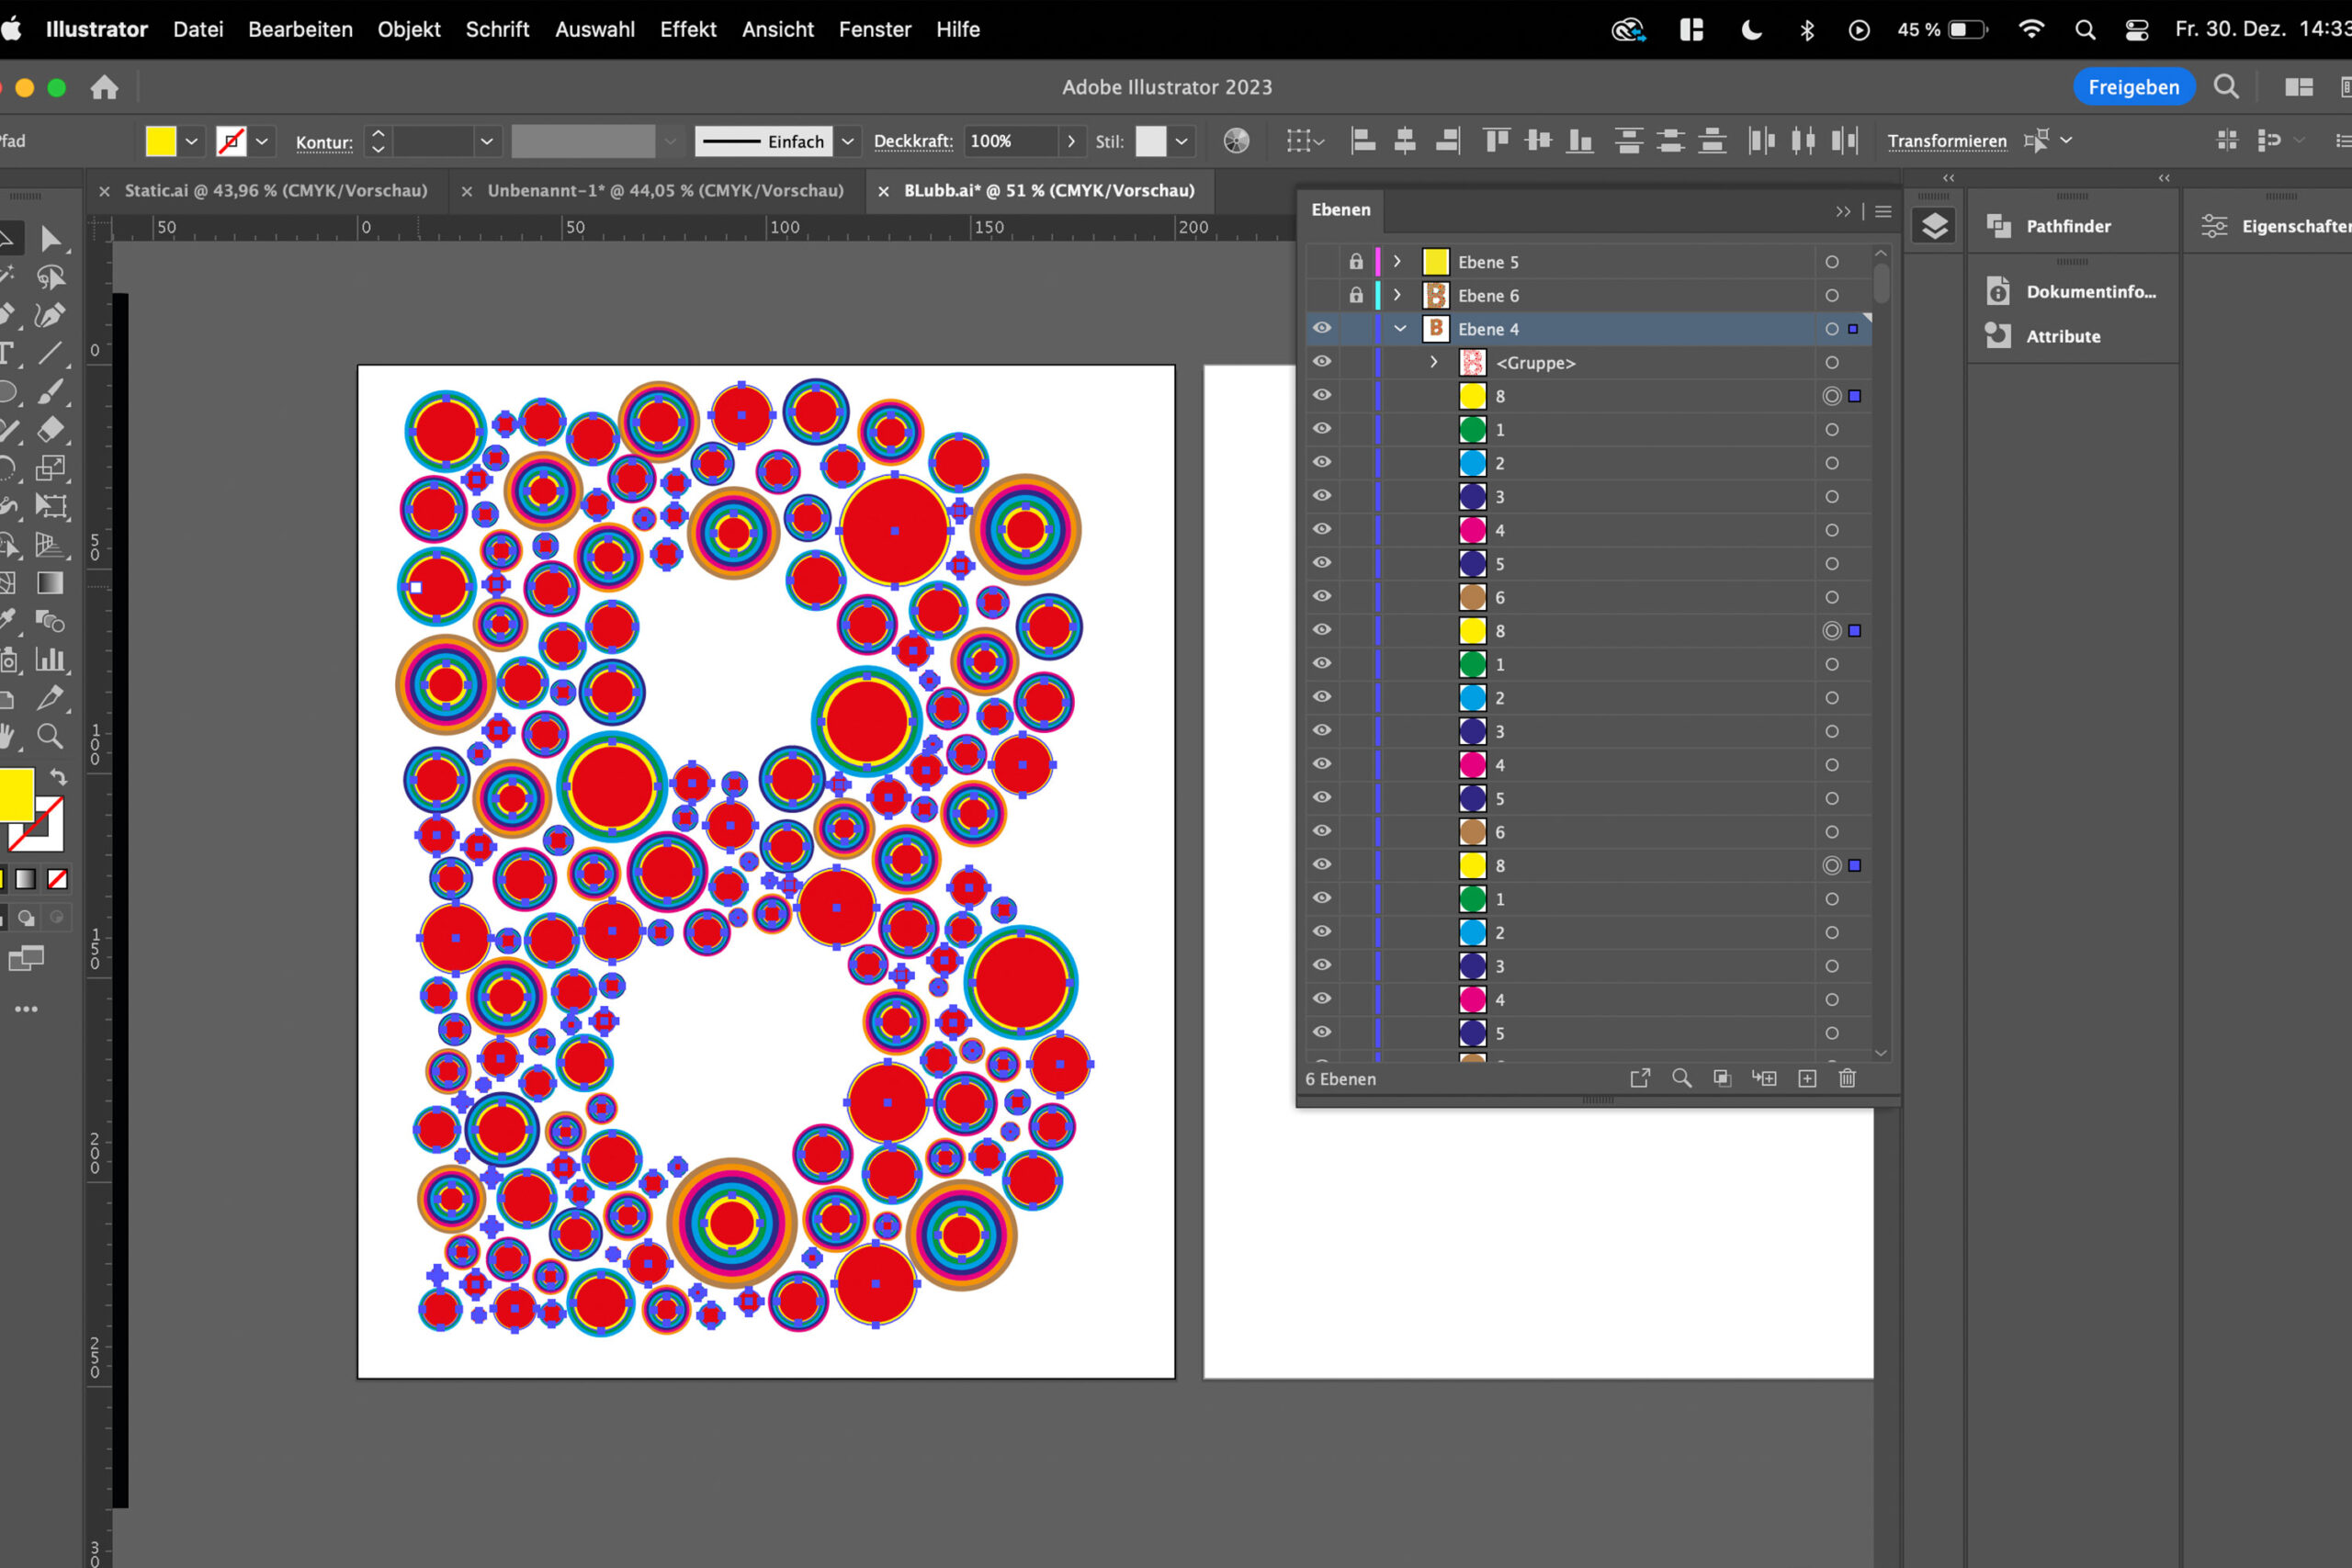The height and width of the screenshot is (1568, 2352).
Task: Create new layer in Ebenen panel
Action: click(1806, 1078)
